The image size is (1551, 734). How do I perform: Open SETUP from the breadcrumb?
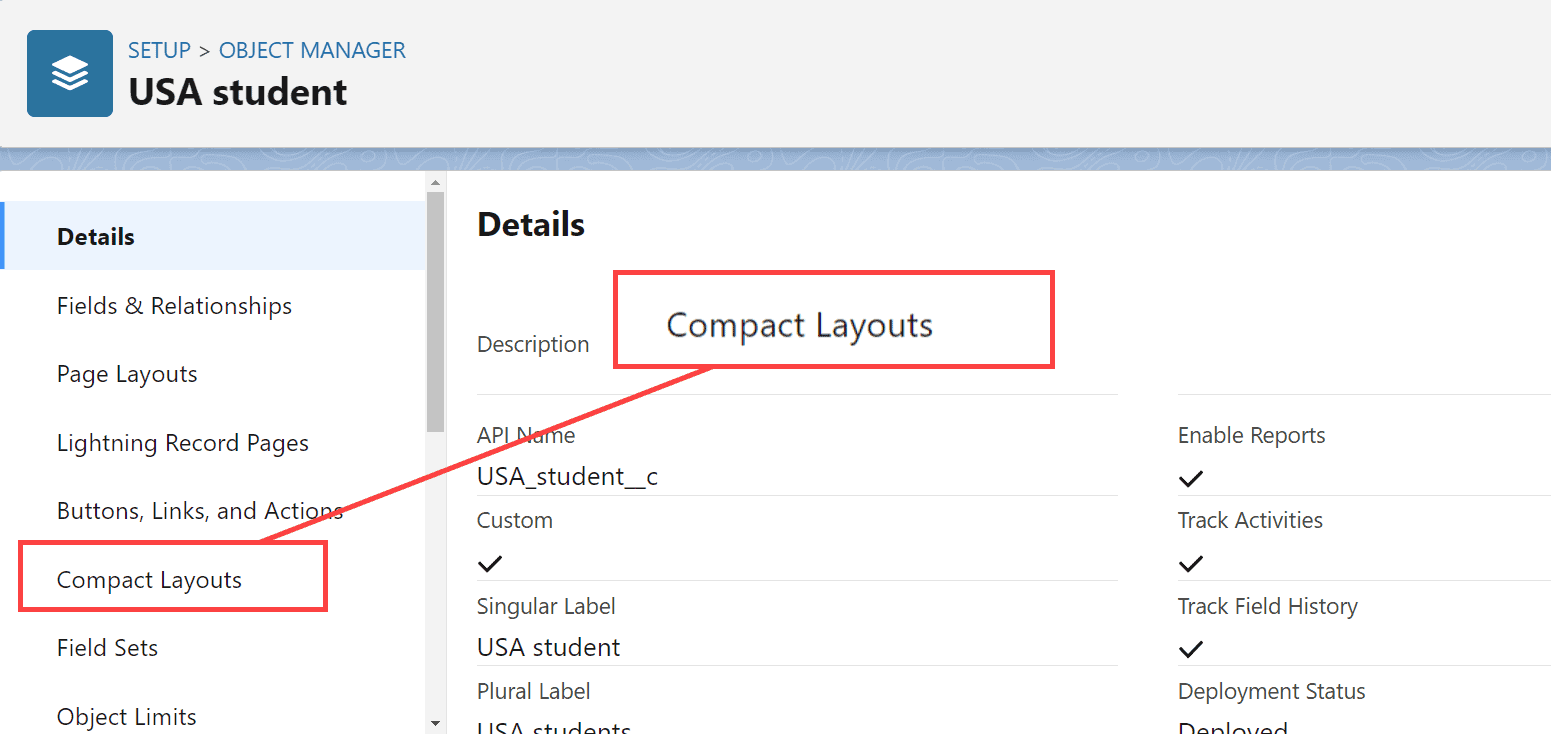tap(159, 49)
